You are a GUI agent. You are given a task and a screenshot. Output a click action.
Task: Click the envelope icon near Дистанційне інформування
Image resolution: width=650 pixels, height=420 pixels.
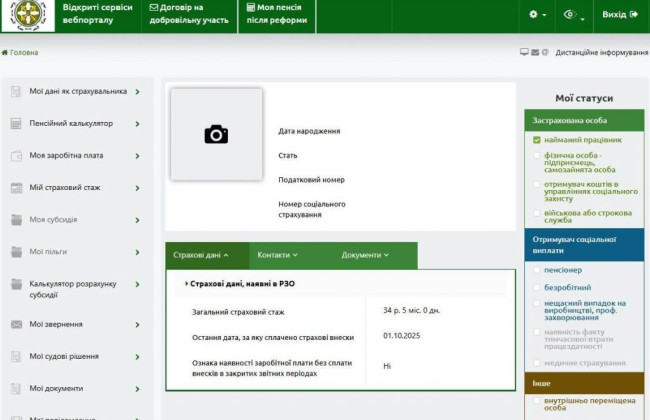(535, 52)
